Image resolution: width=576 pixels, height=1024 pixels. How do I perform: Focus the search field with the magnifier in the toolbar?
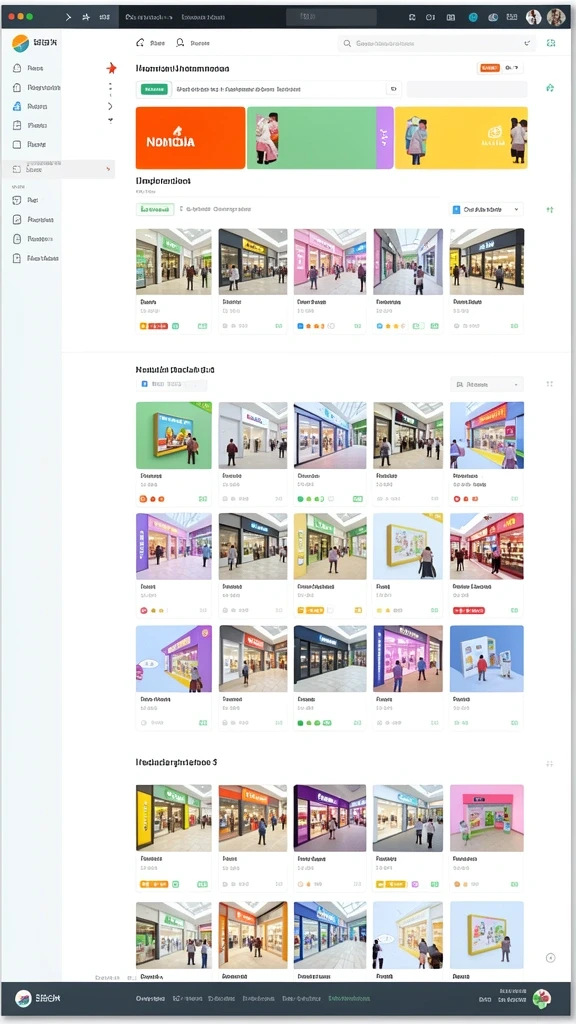[436, 43]
